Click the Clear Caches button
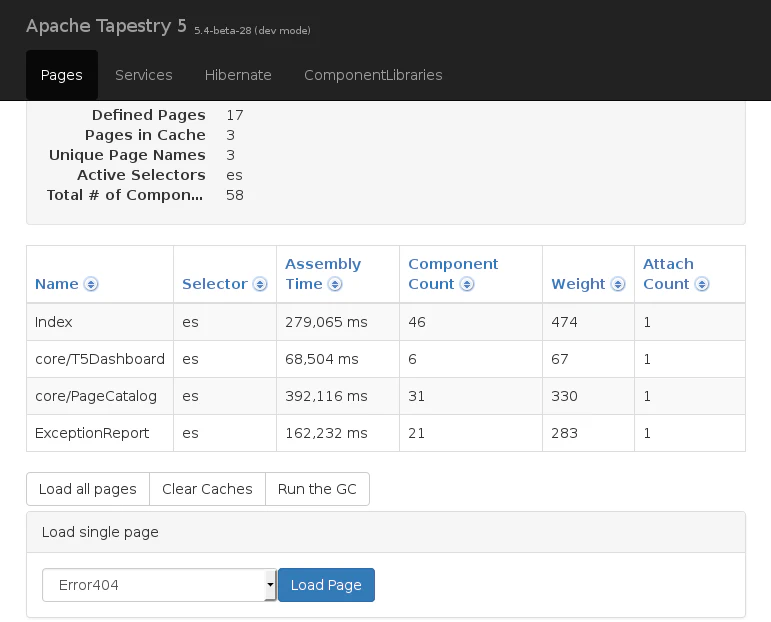 point(207,489)
